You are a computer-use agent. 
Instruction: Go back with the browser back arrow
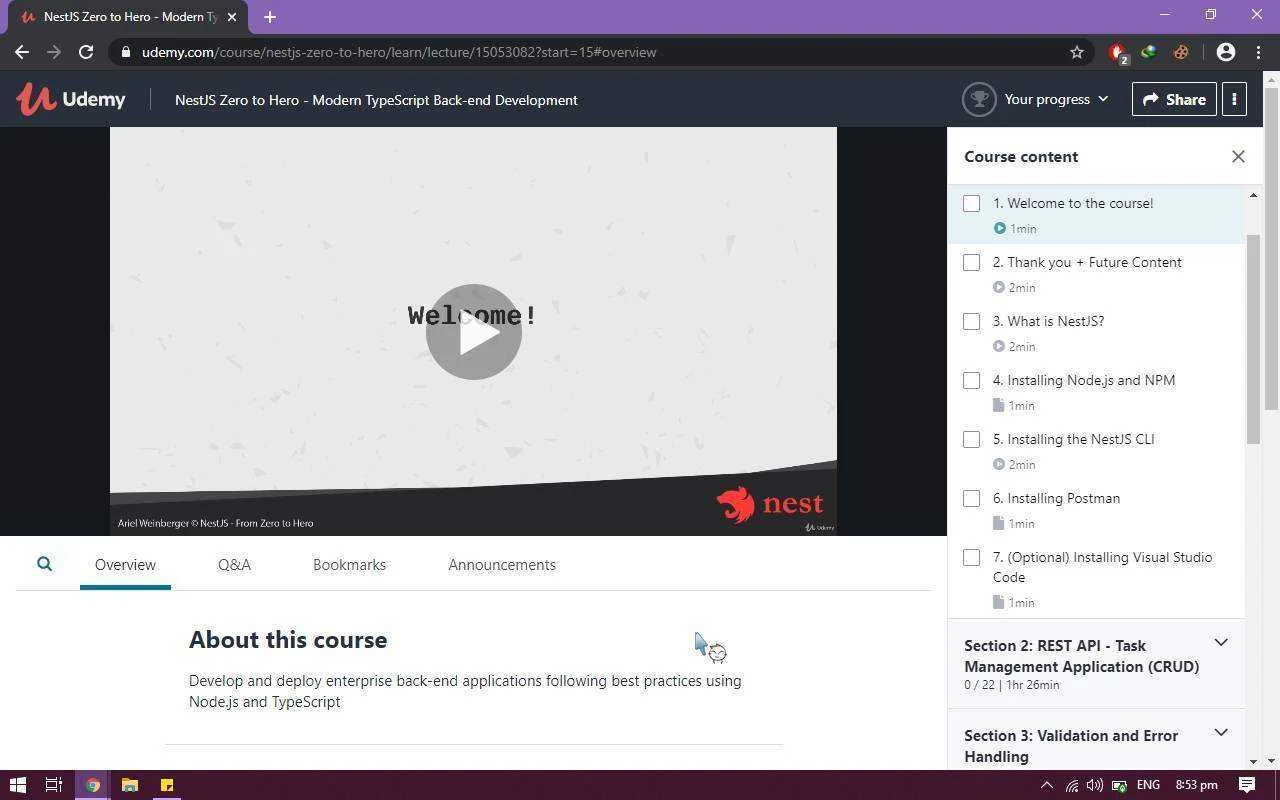coord(22,52)
